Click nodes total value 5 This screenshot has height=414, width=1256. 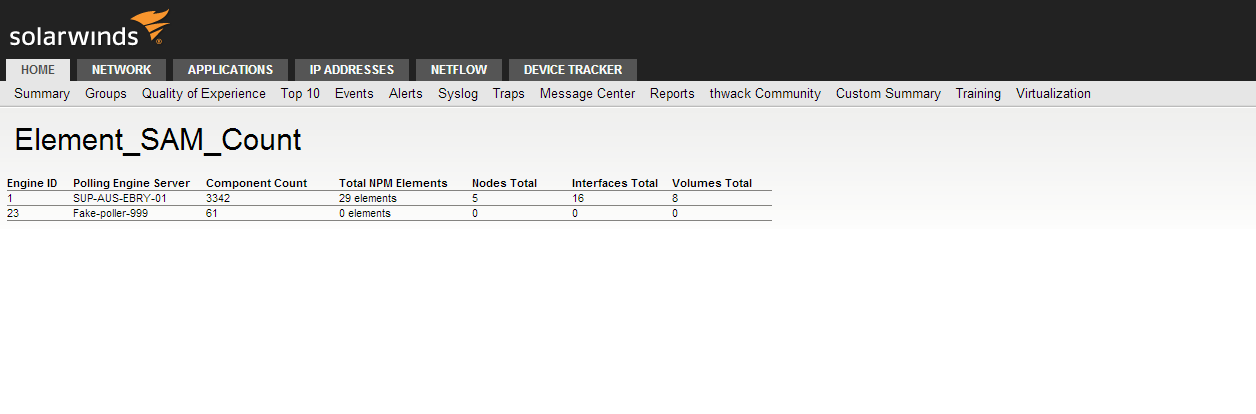475,198
